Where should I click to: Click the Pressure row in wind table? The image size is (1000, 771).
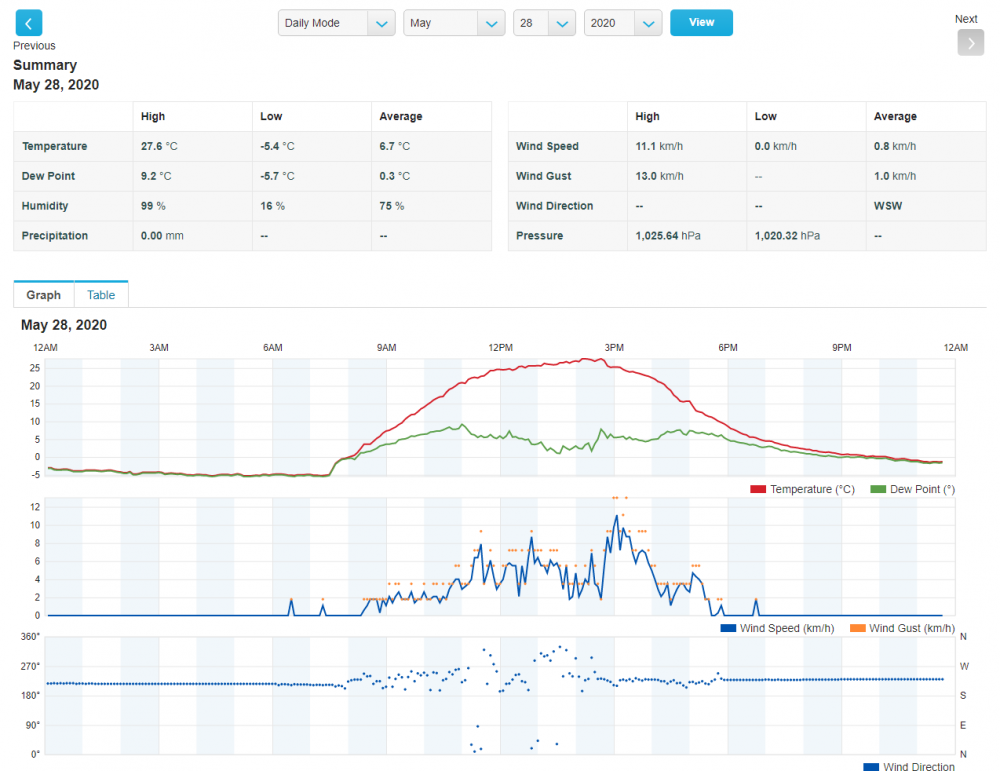pyautogui.click(x=539, y=236)
